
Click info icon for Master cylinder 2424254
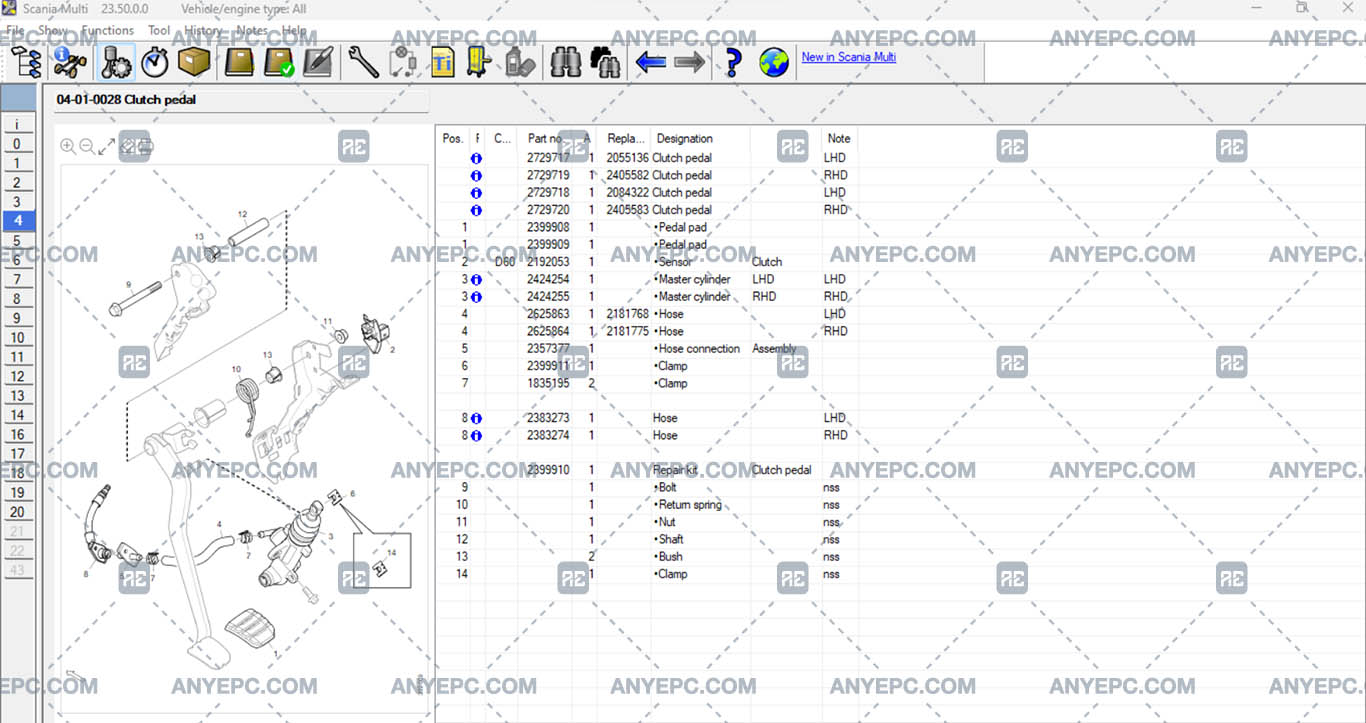pyautogui.click(x=476, y=280)
